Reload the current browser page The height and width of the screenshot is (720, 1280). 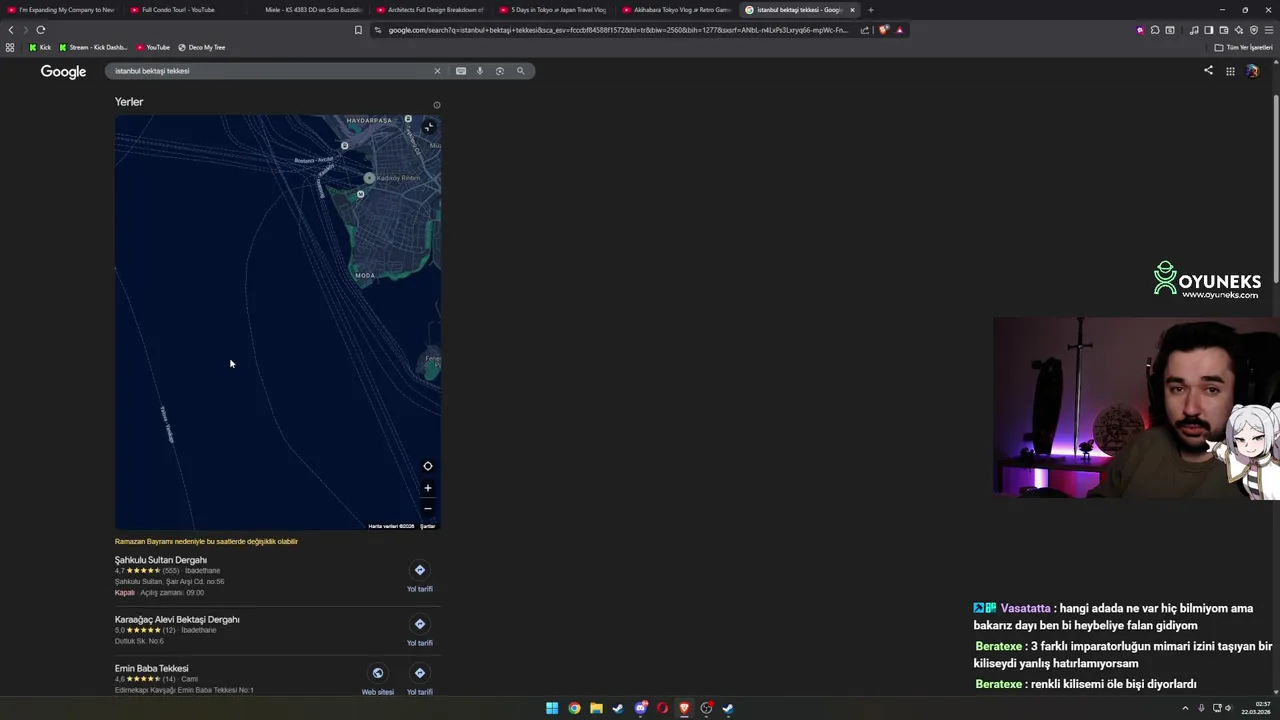click(41, 30)
